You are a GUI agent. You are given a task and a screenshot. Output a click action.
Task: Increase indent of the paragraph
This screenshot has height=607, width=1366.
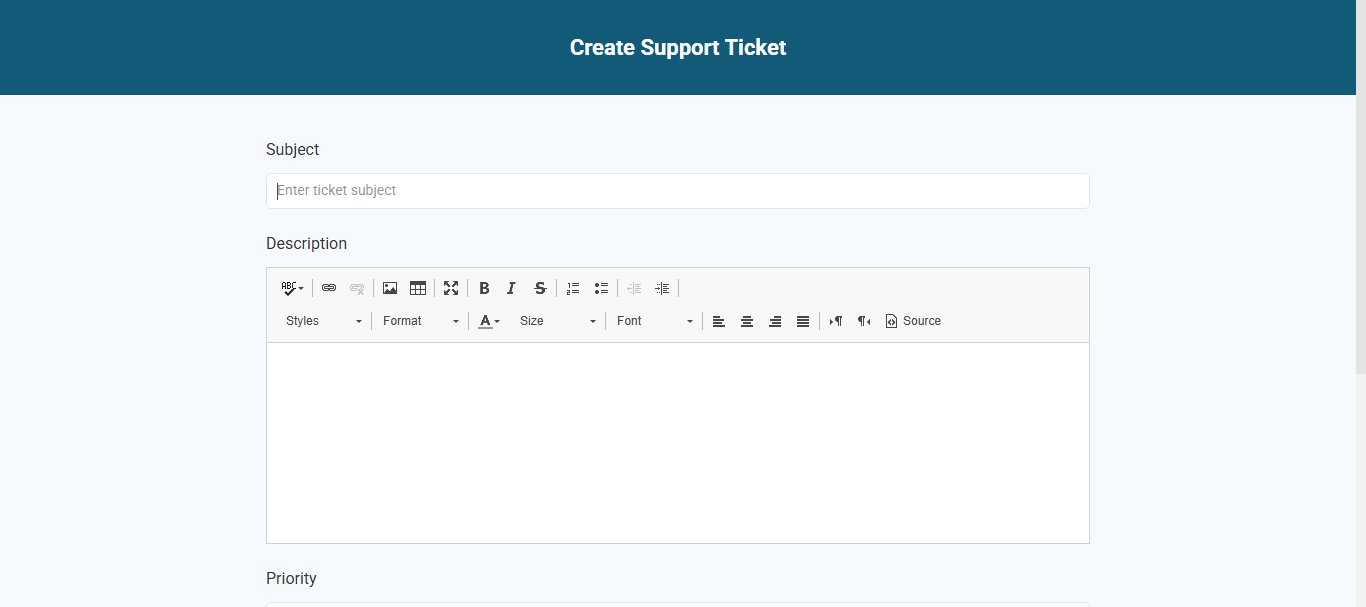(662, 288)
